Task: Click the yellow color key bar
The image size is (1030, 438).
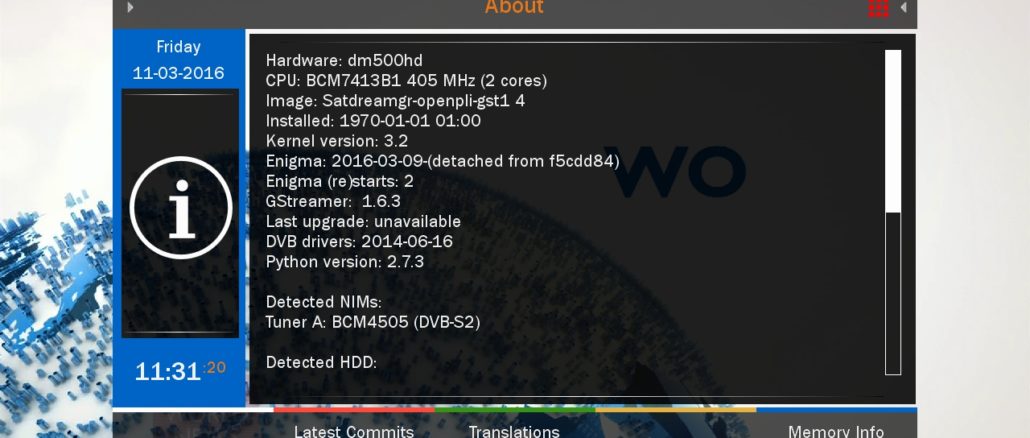Action: point(676,410)
